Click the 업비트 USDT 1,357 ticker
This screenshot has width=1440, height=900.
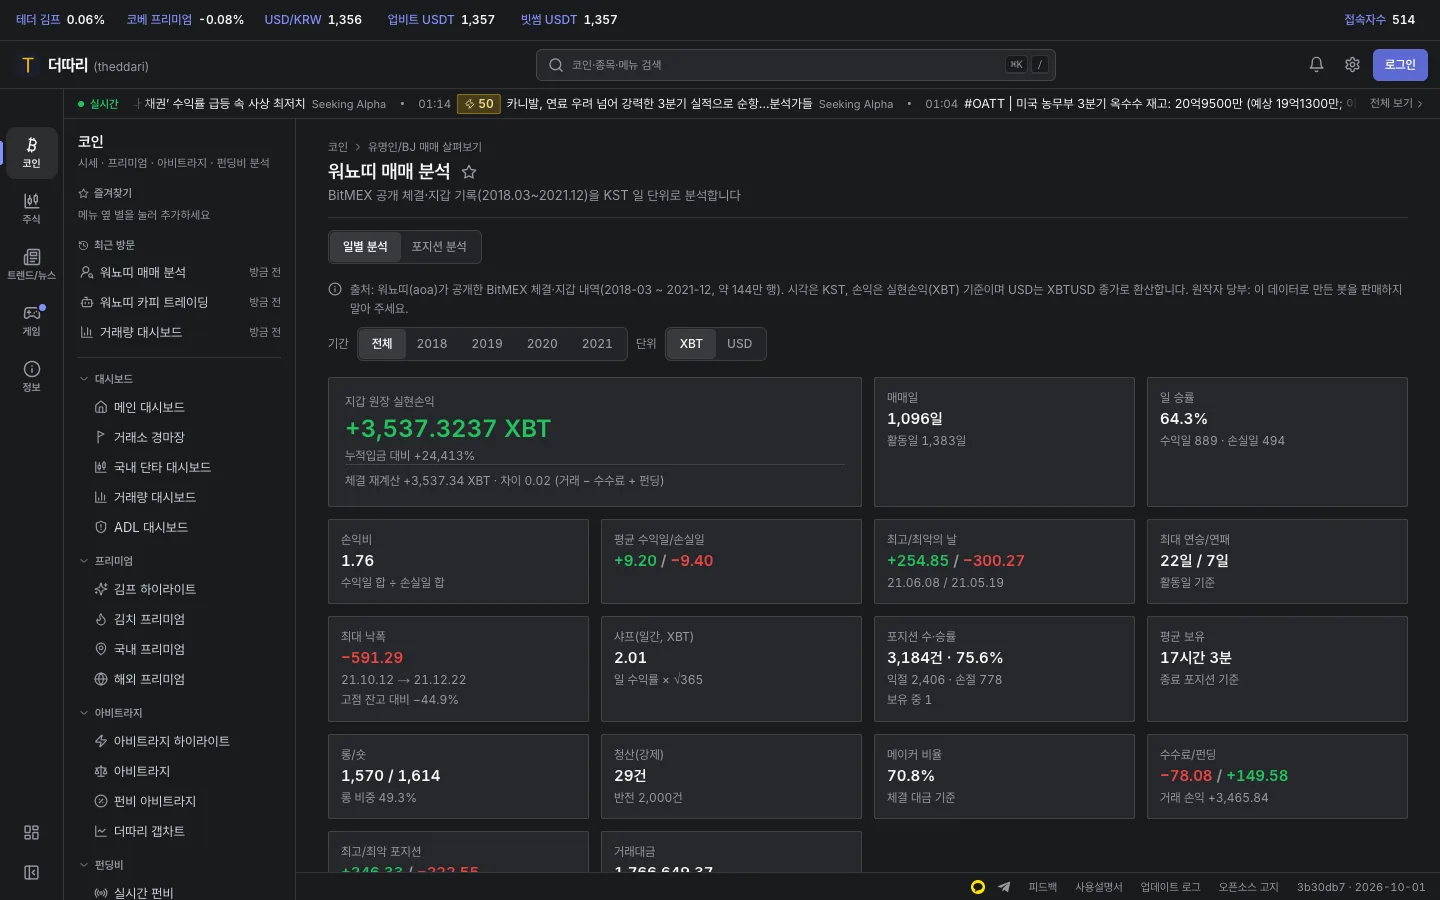(x=441, y=20)
